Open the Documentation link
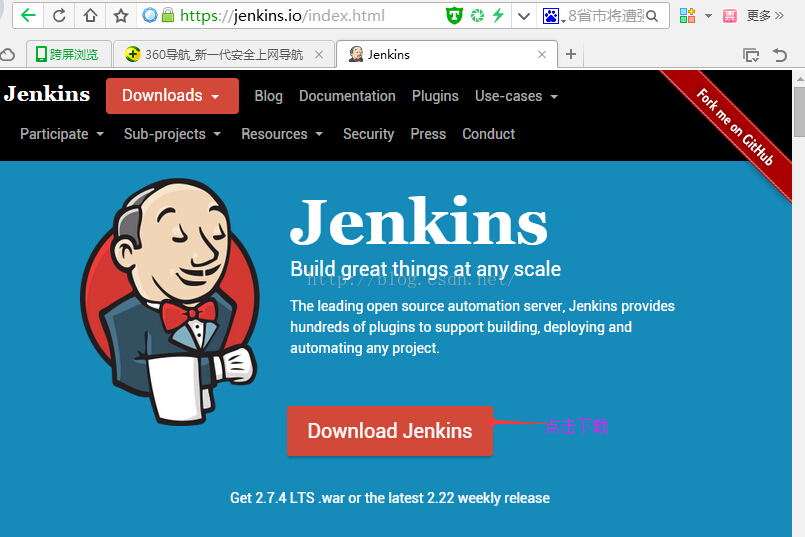This screenshot has width=805, height=537. click(x=347, y=96)
